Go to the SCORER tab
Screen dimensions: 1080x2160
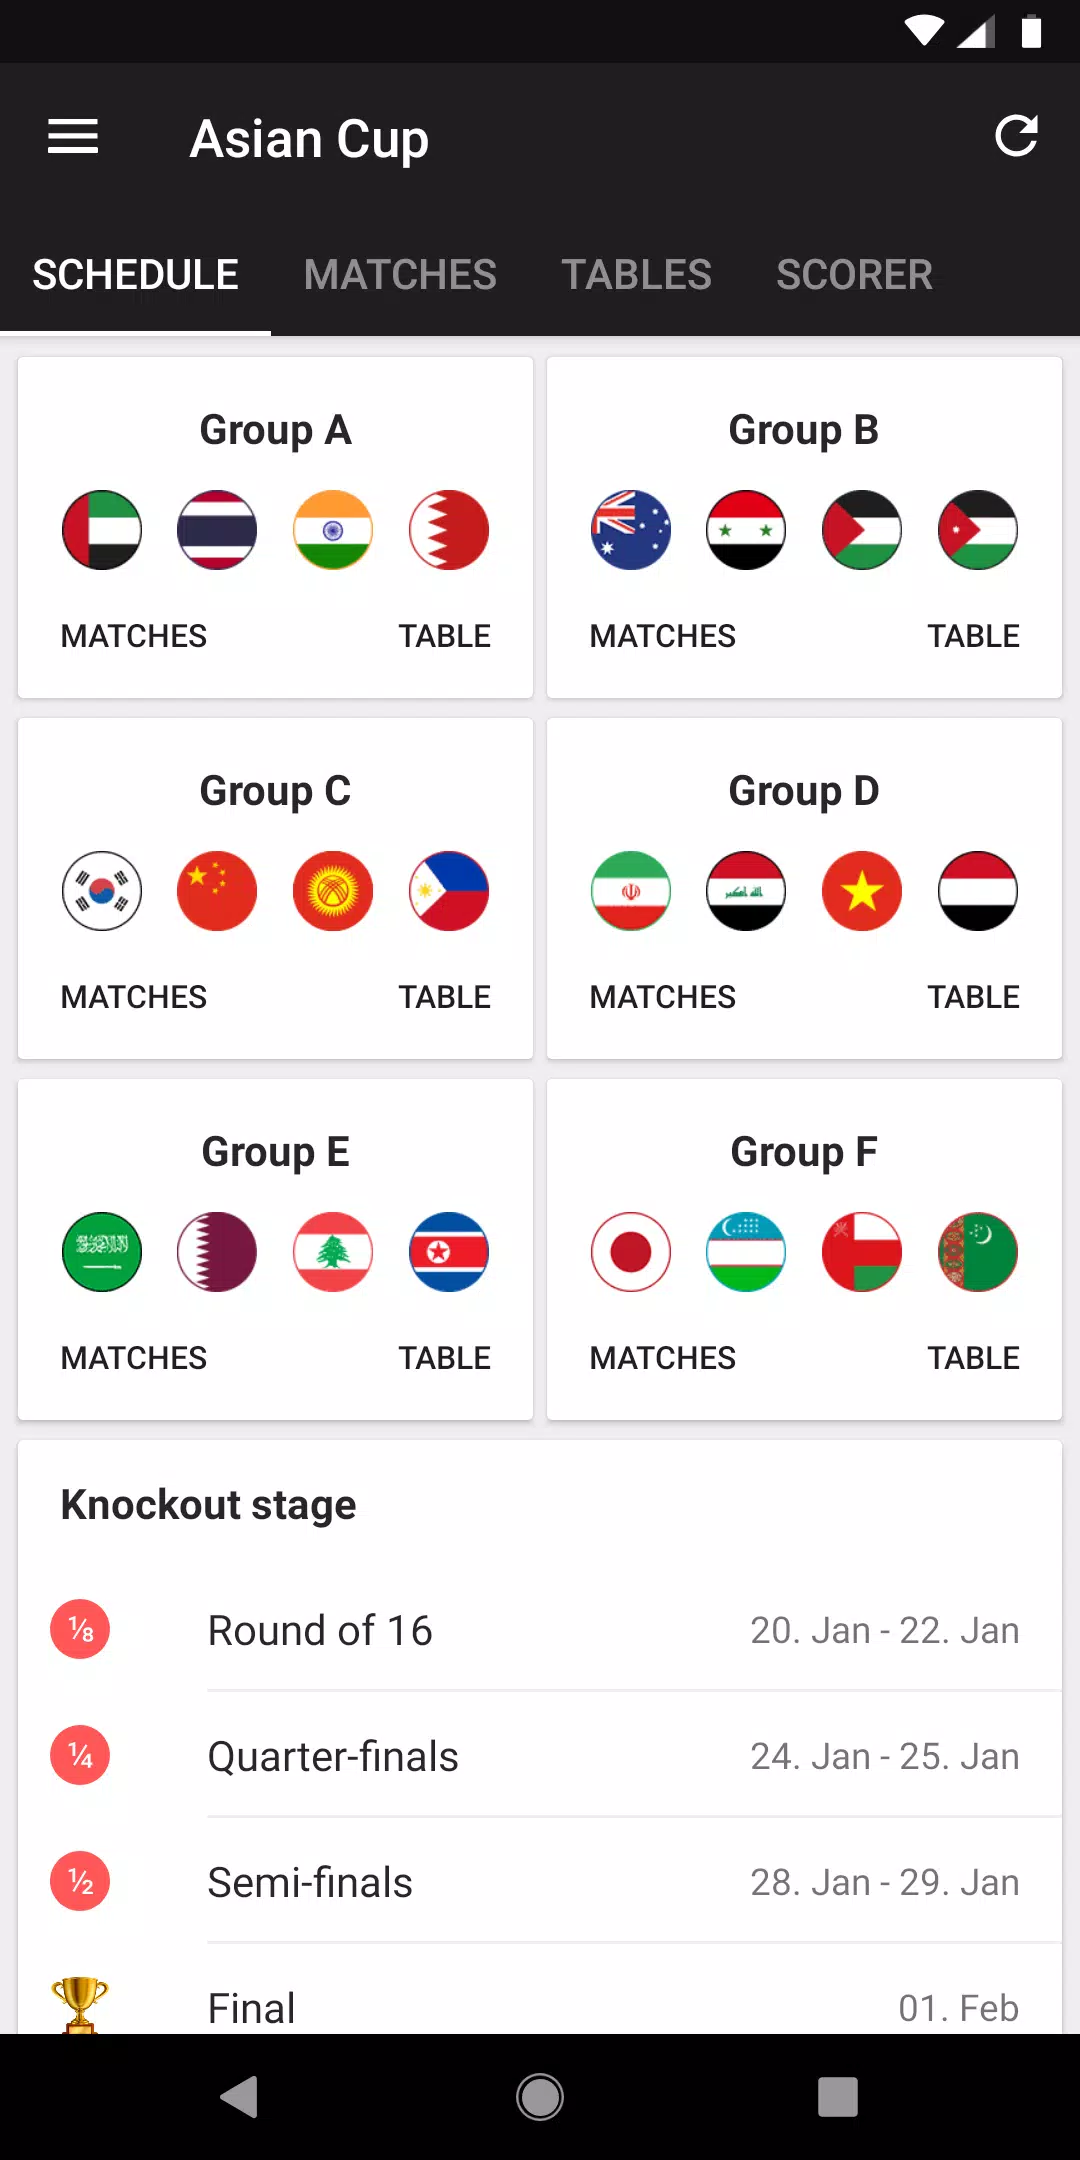tap(854, 275)
